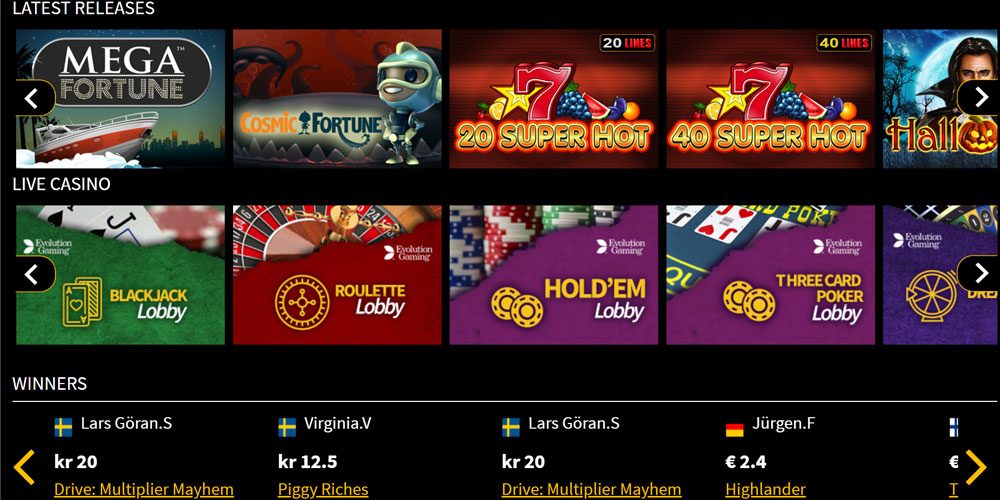The image size is (1000, 500).
Task: Launch the 20 Super Hot slot
Action: click(x=554, y=99)
